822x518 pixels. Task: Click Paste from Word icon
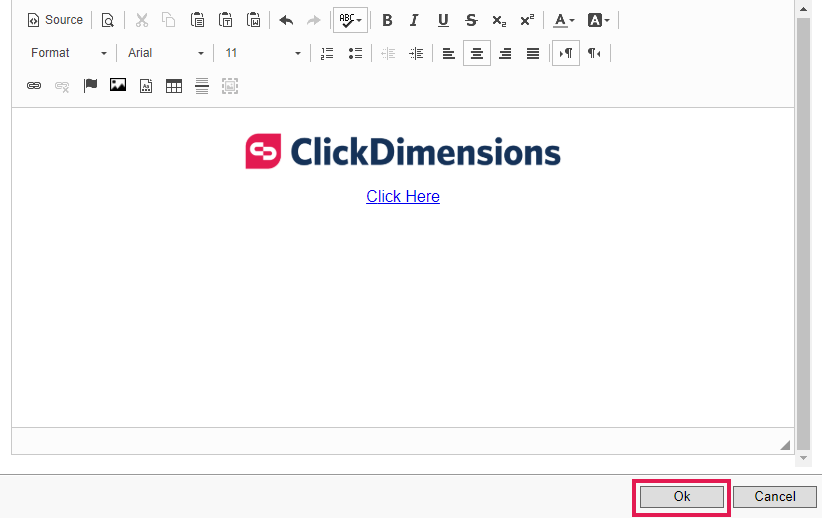tap(254, 20)
